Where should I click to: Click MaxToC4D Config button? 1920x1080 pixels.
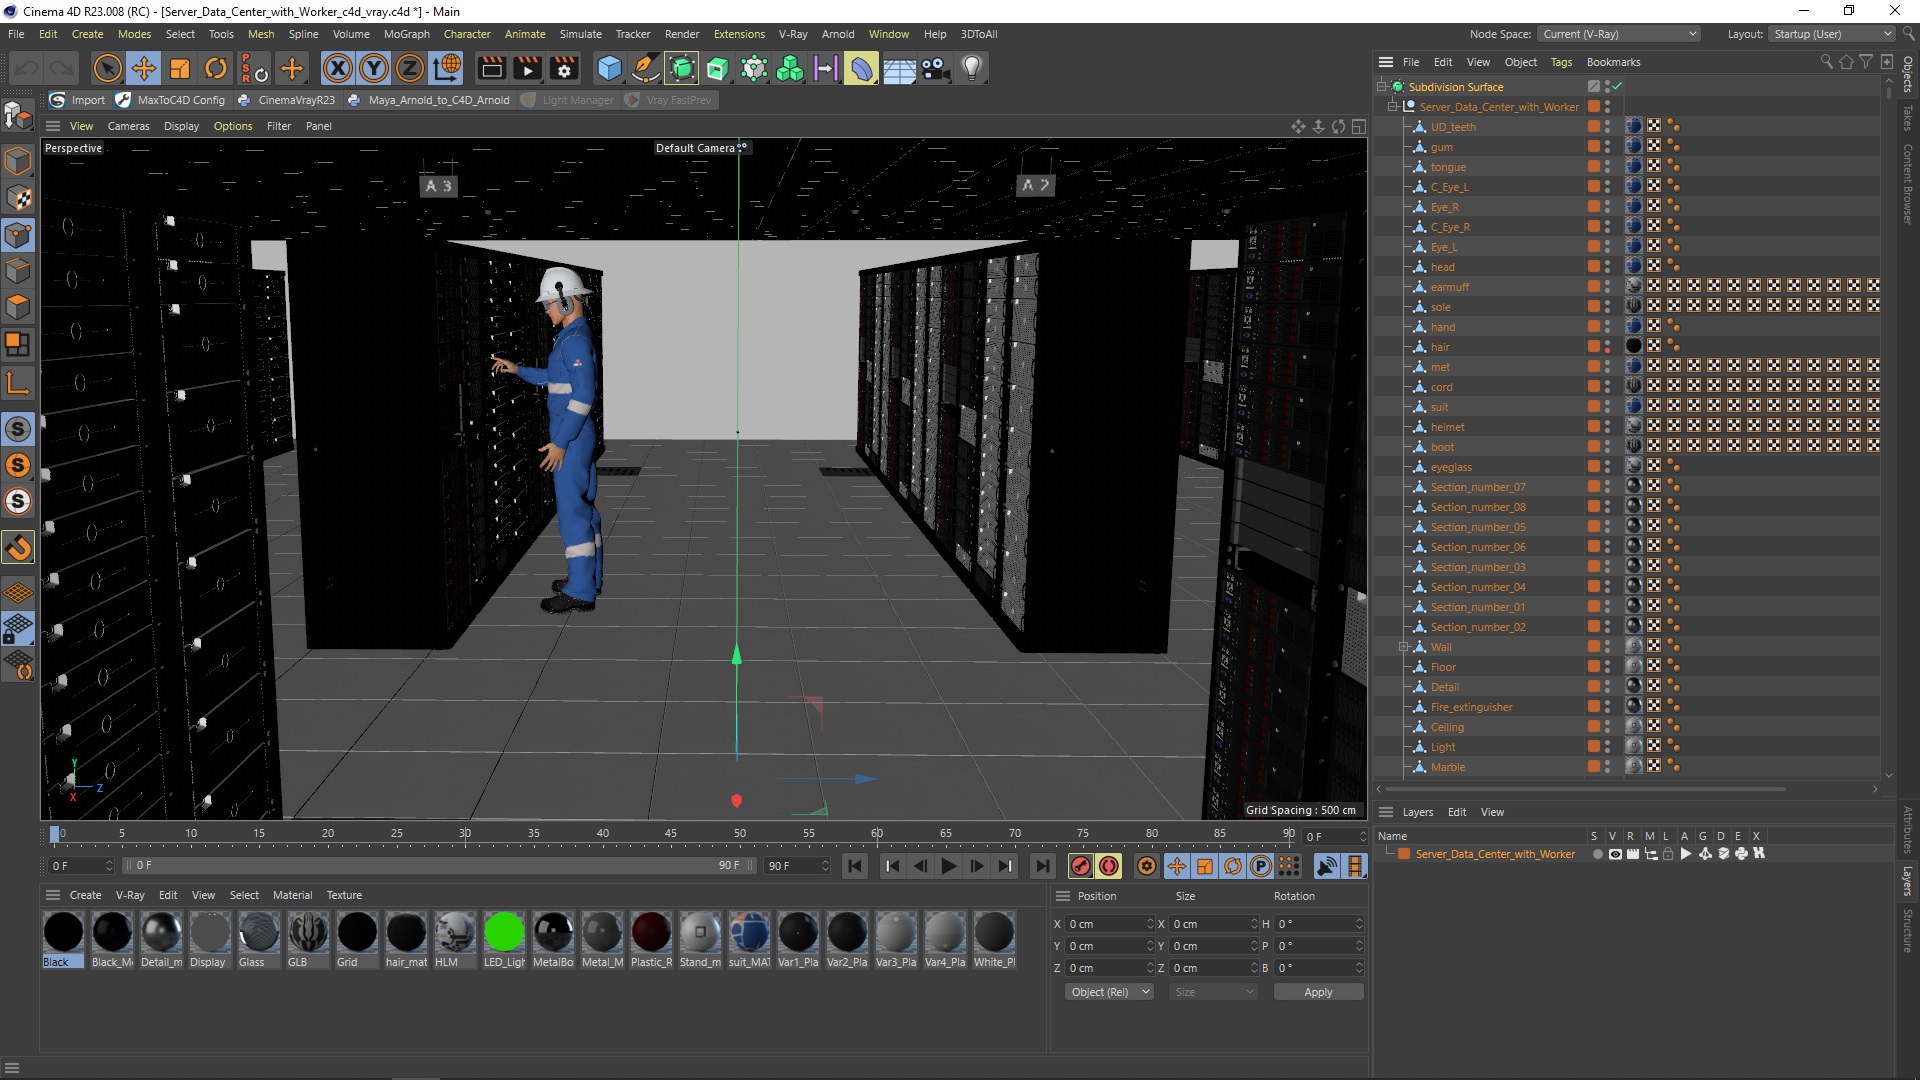click(170, 100)
